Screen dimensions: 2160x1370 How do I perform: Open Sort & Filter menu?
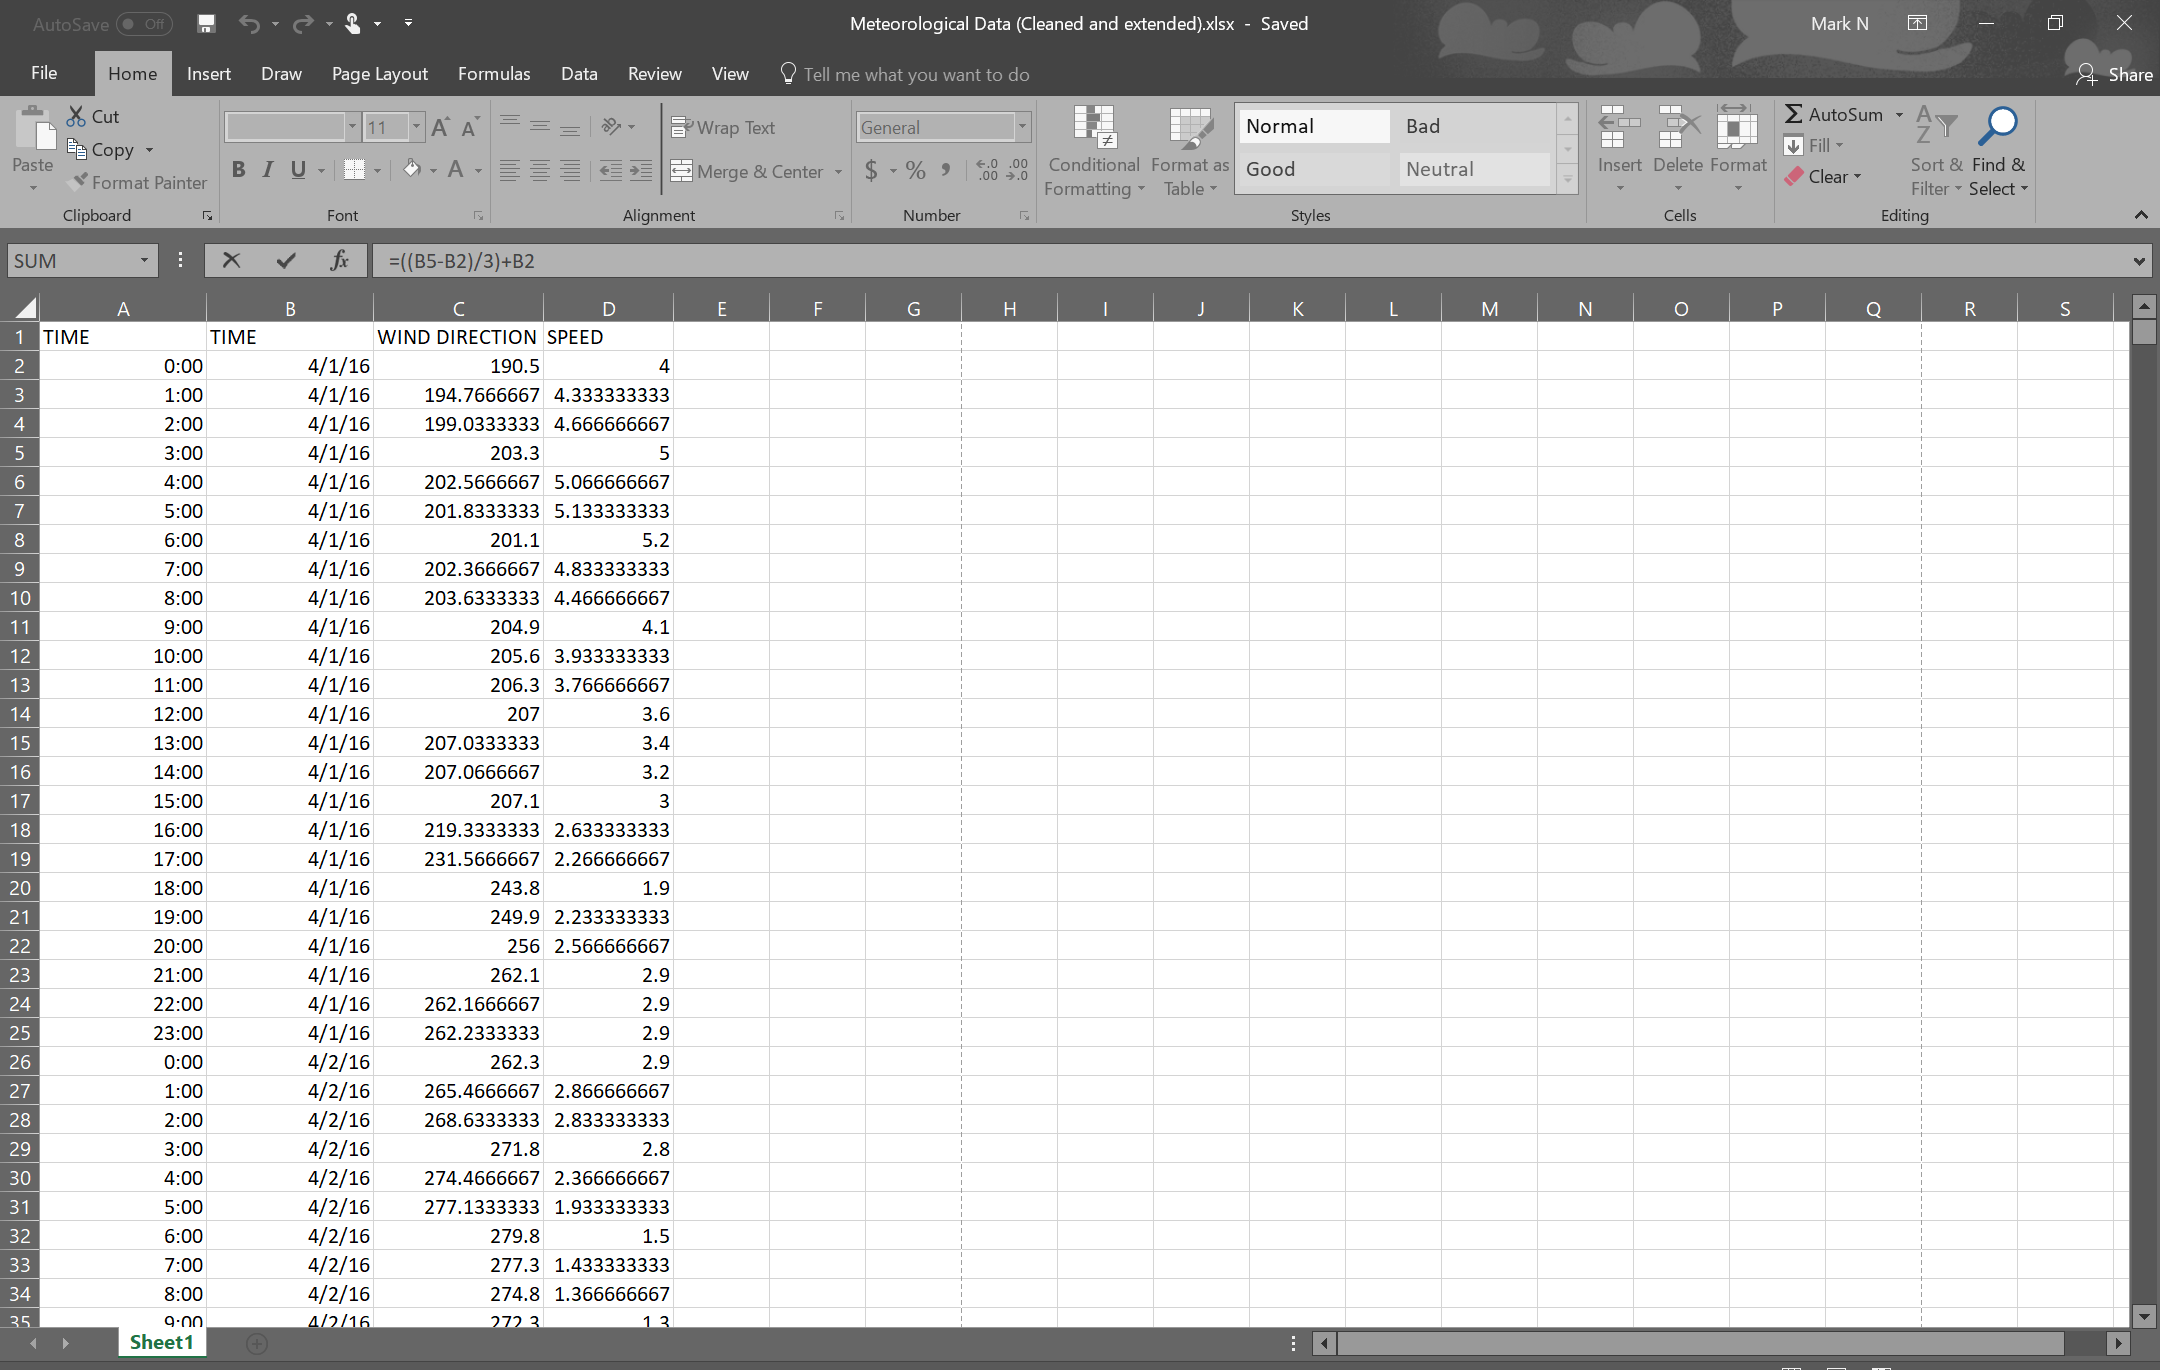(1936, 151)
